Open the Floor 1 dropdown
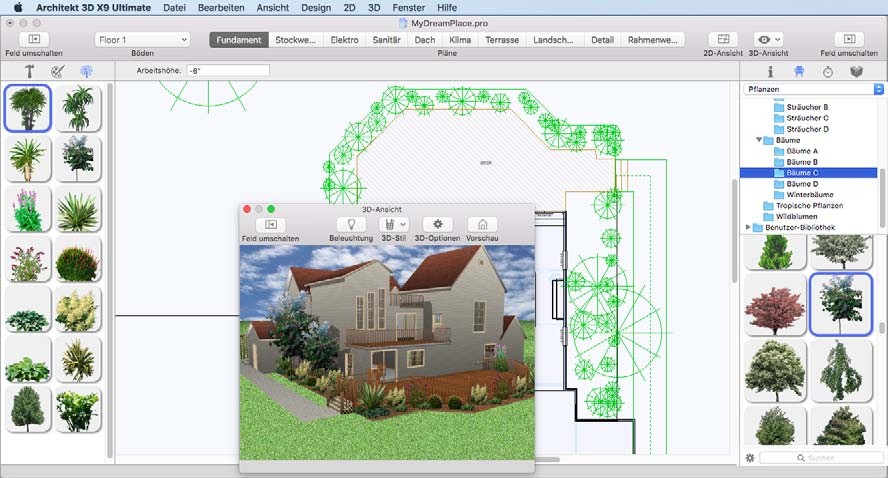 (x=143, y=40)
